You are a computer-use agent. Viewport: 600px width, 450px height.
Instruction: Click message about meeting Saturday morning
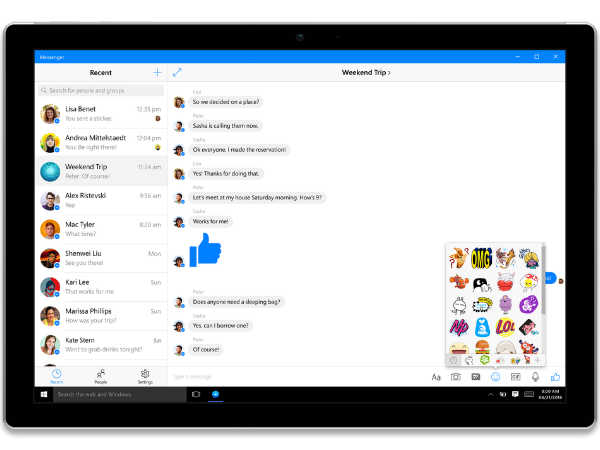[257, 197]
